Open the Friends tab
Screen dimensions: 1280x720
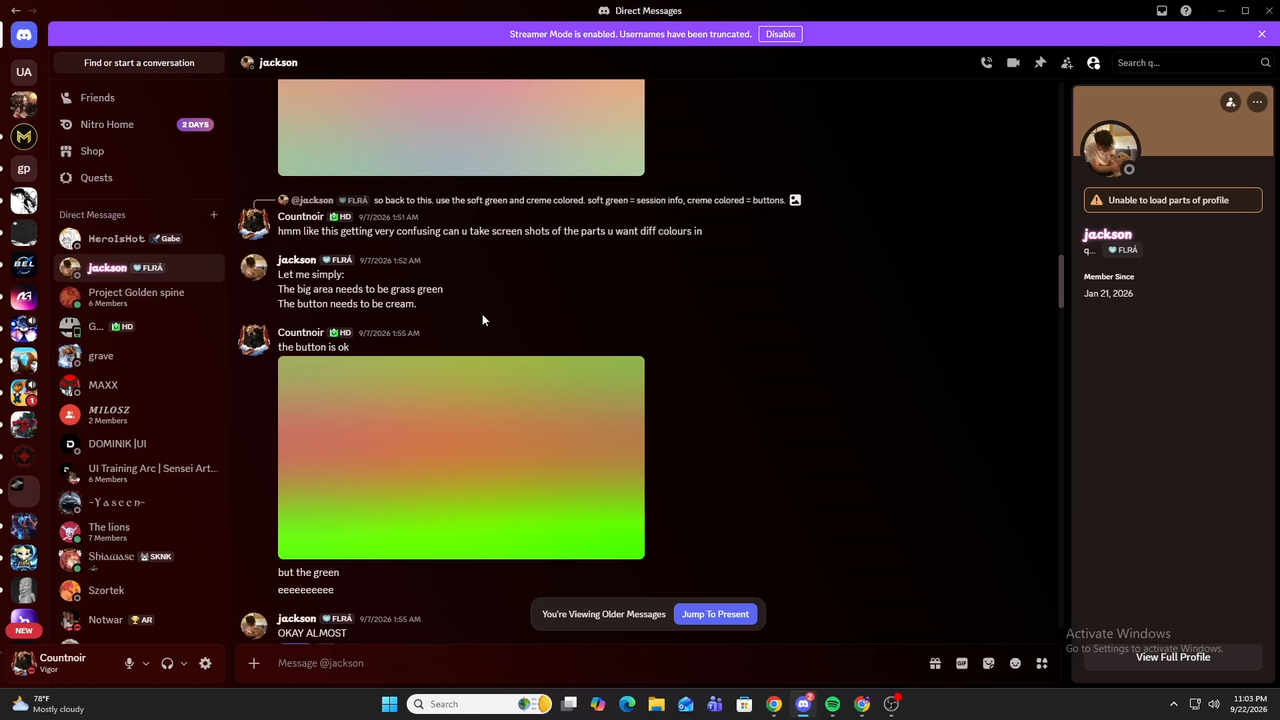tap(139, 98)
